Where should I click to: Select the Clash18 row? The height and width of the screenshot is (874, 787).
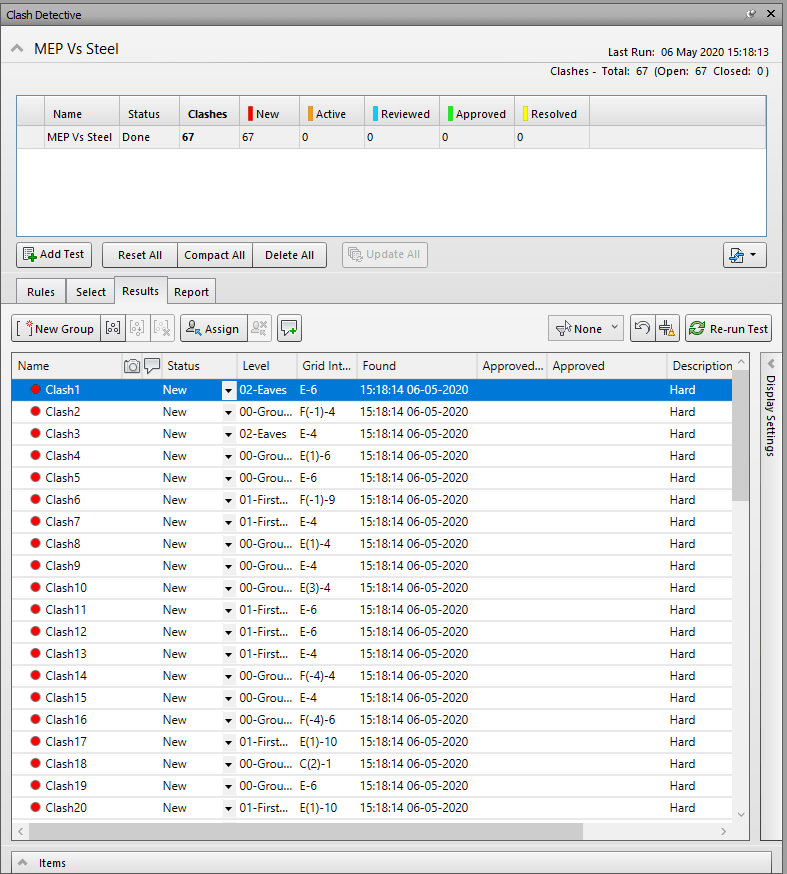372,764
